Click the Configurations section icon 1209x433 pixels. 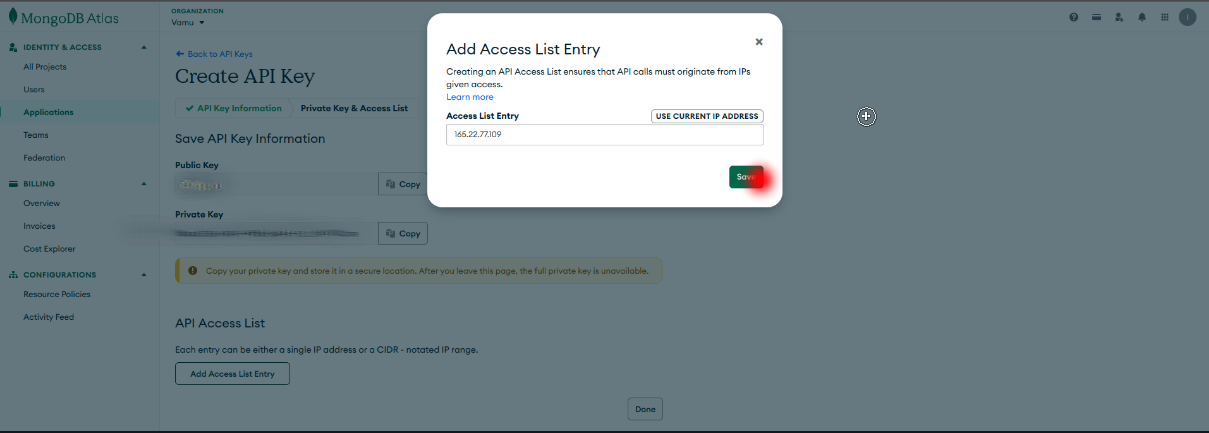(x=14, y=275)
